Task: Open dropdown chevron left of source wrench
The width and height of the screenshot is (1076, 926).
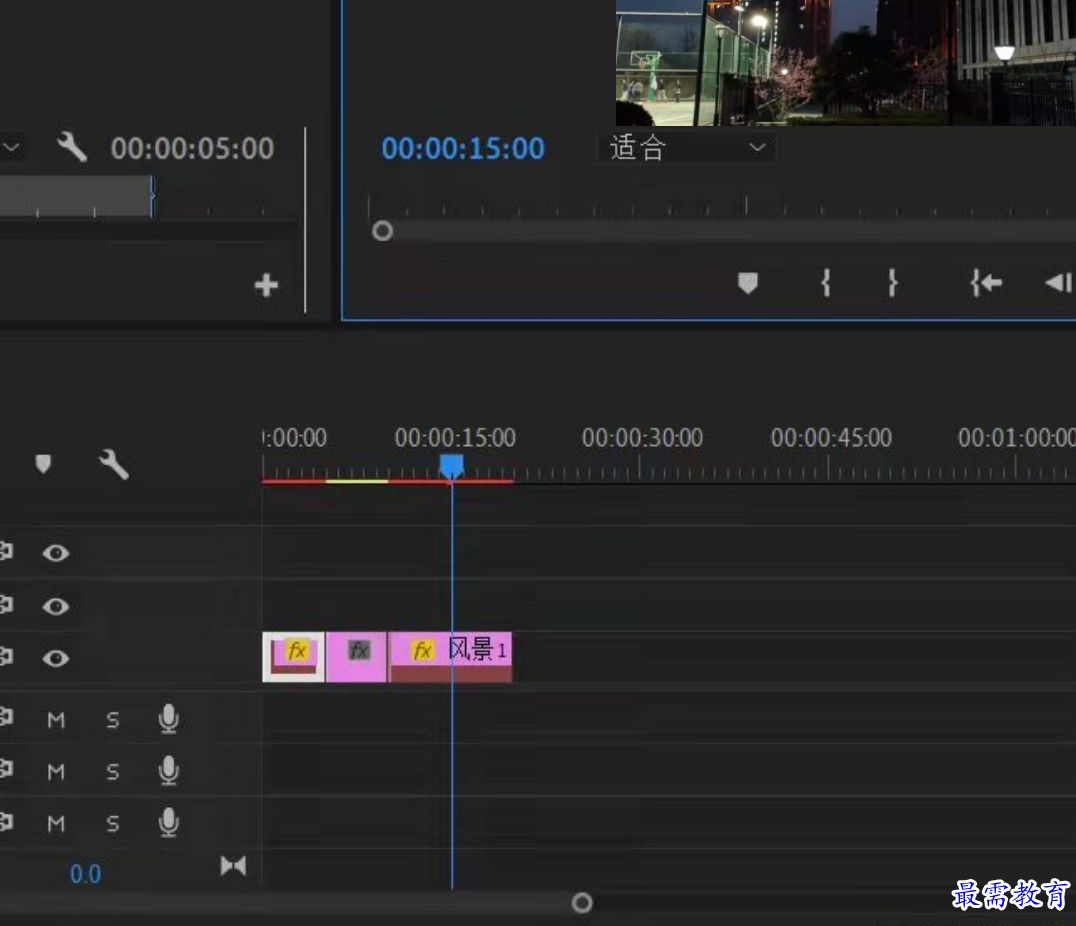Action: pyautogui.click(x=11, y=147)
